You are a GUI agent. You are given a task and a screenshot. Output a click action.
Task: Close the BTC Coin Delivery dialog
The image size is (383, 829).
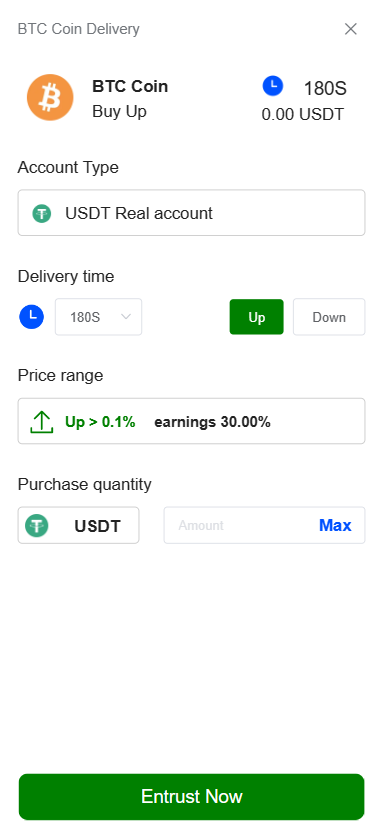(x=351, y=29)
